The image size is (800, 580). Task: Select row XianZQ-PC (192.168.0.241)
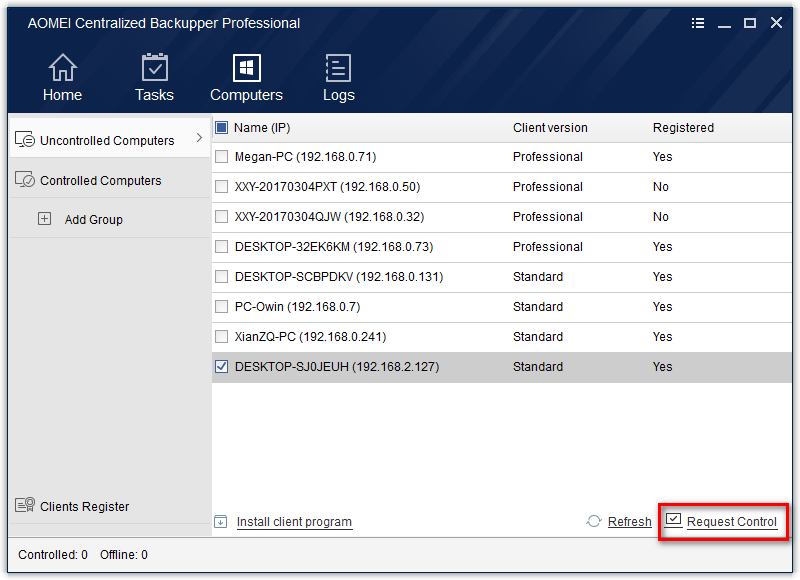[502, 337]
